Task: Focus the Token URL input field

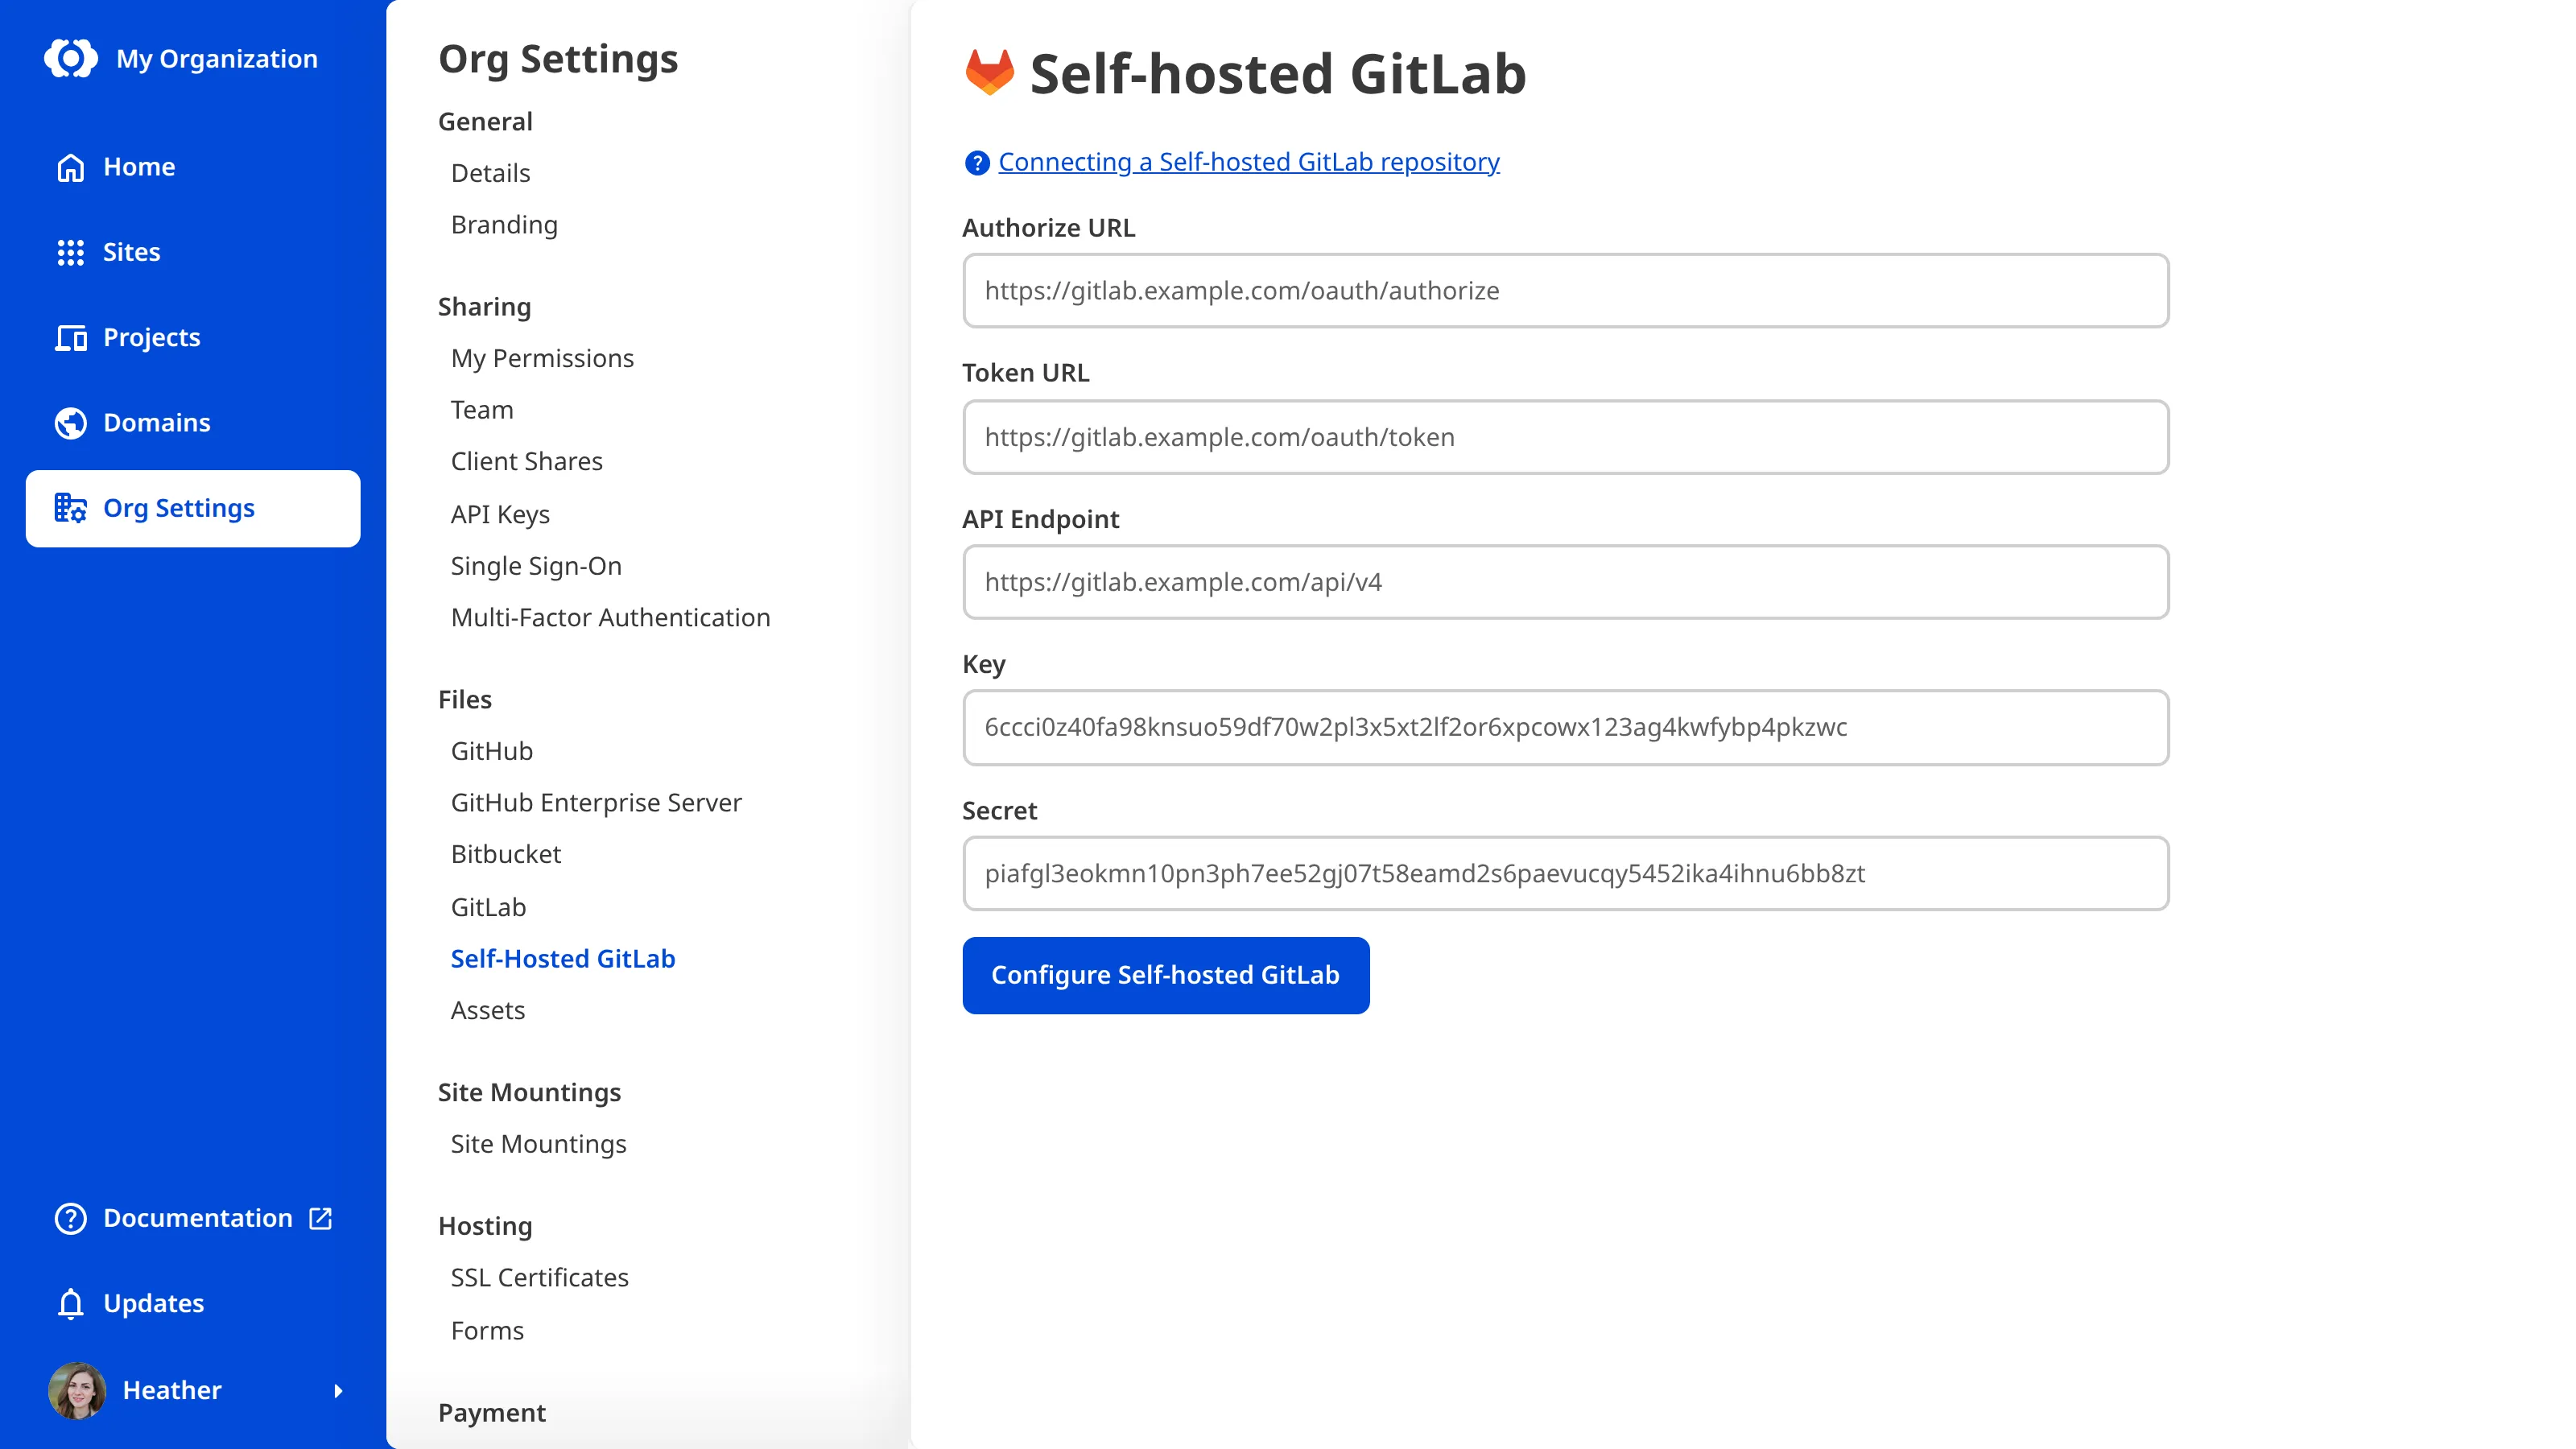Action: pyautogui.click(x=1565, y=437)
